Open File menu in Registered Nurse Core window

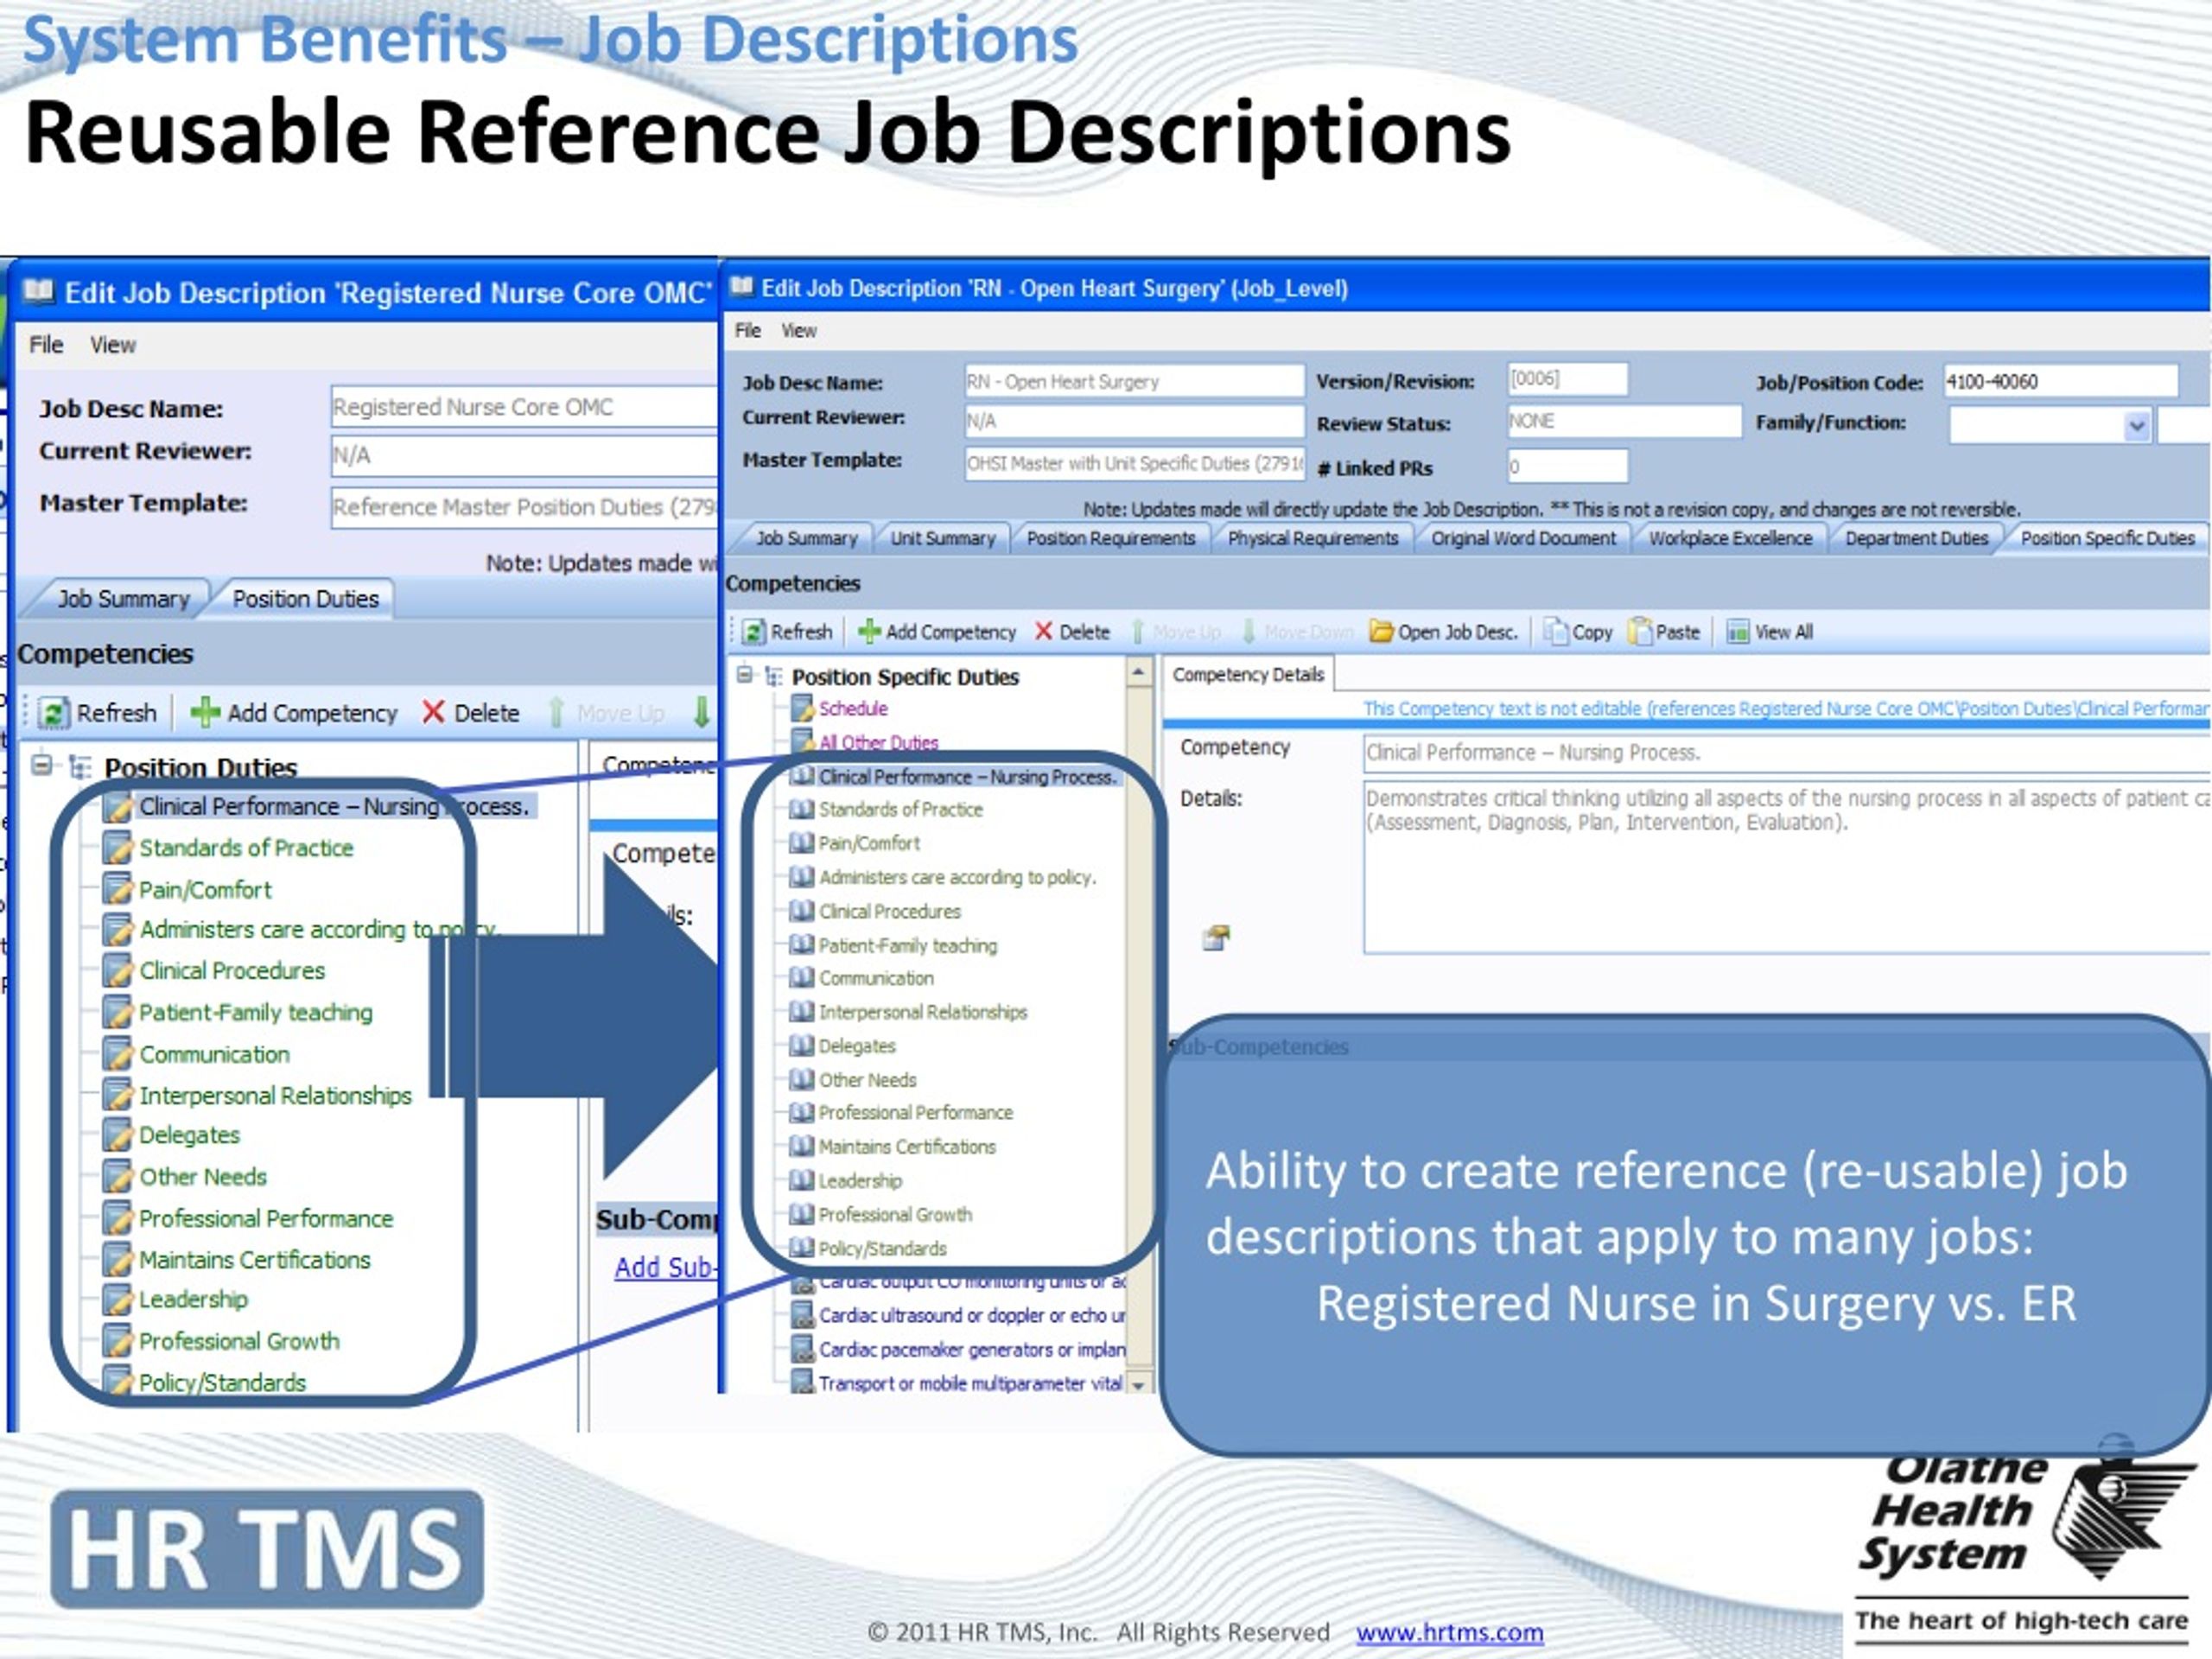pyautogui.click(x=46, y=345)
